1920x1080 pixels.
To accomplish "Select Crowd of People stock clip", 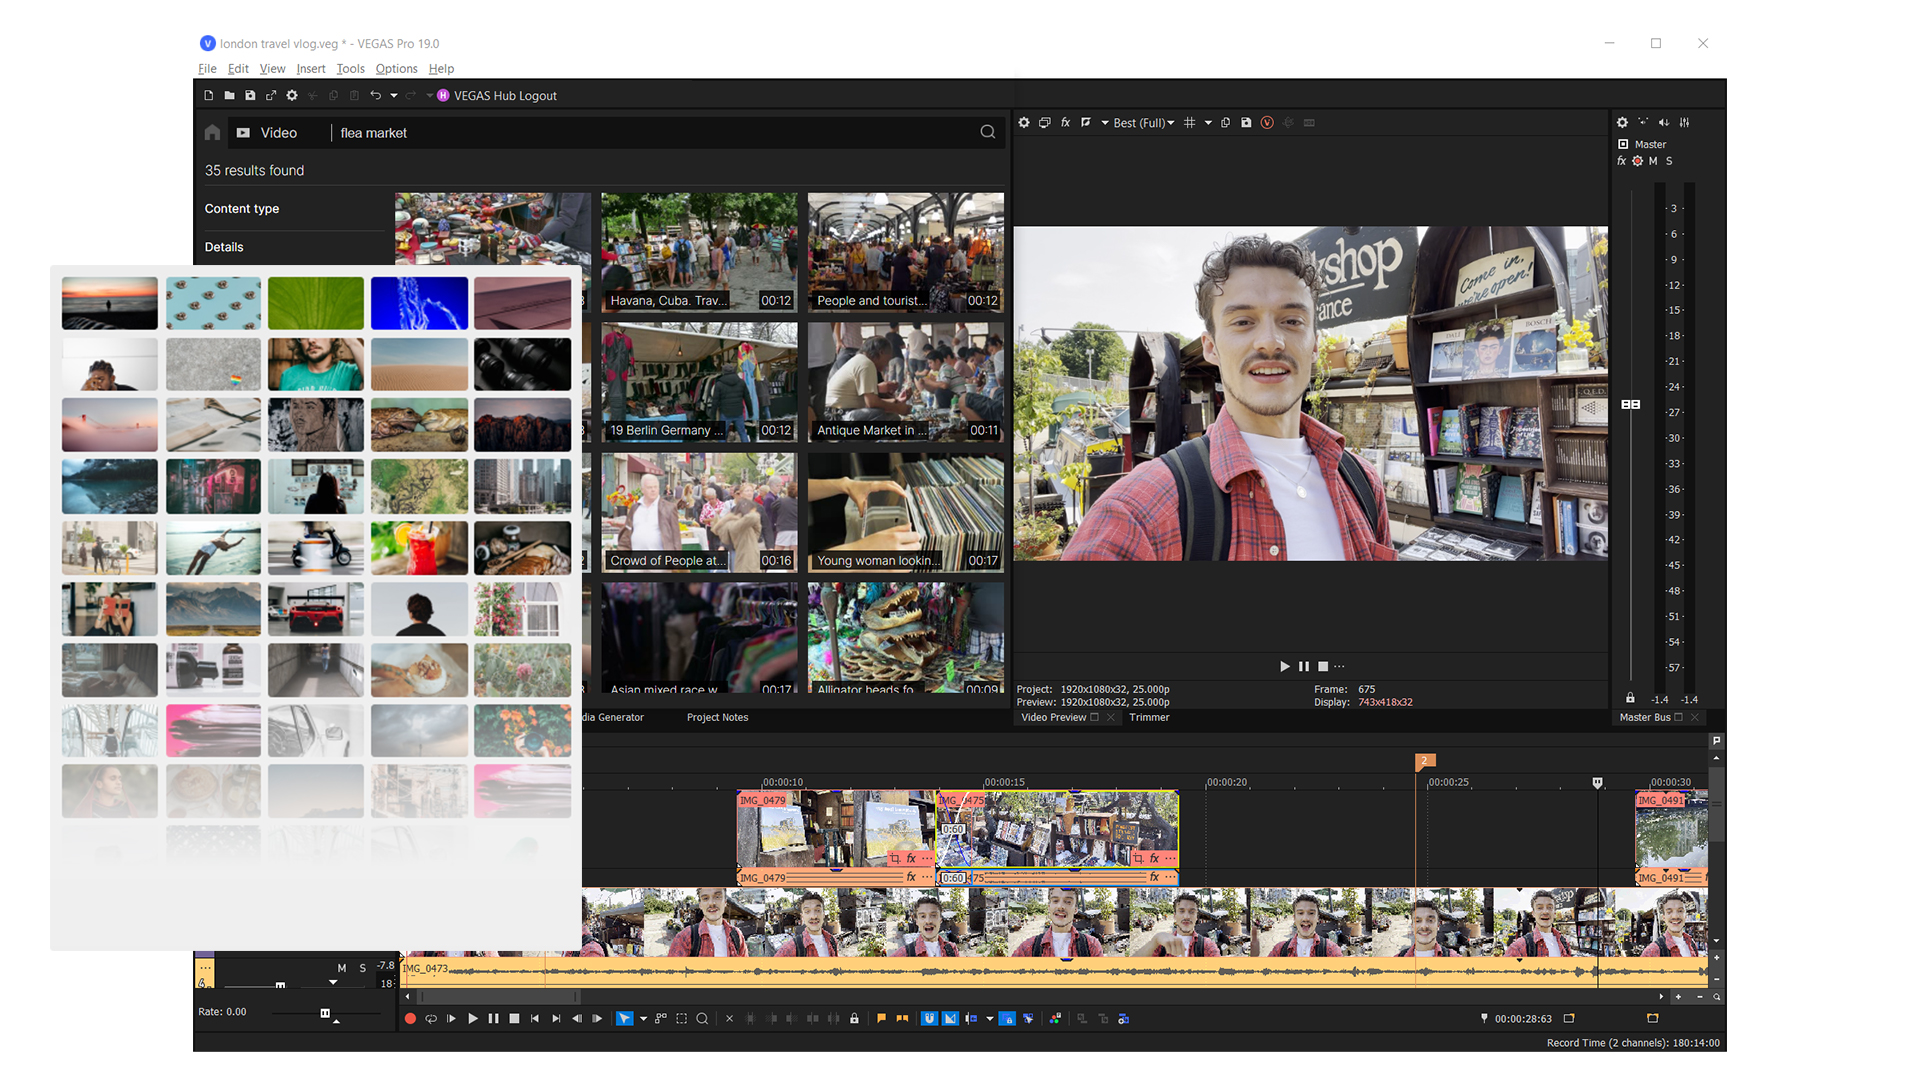I will click(699, 512).
